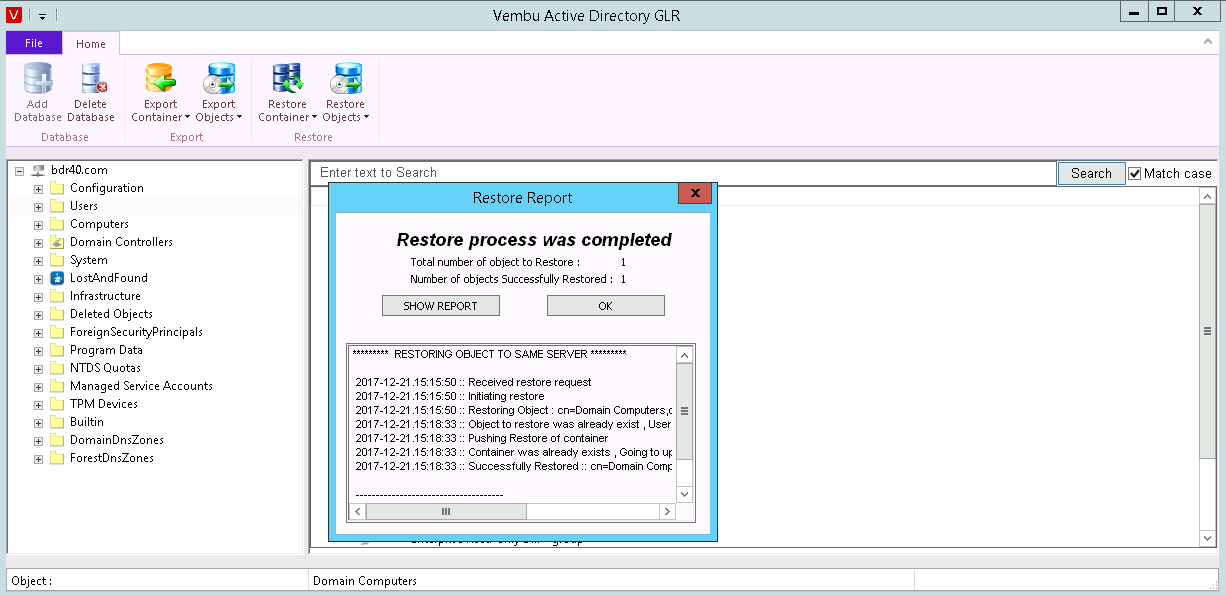
Task: Select the bdr40.com domain icon
Action: [39, 170]
